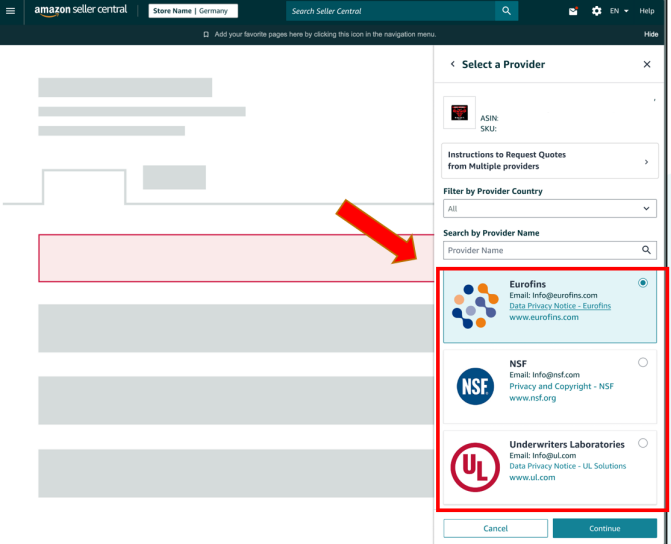
Task: Select the NSF radio button
Action: pyautogui.click(x=643, y=363)
